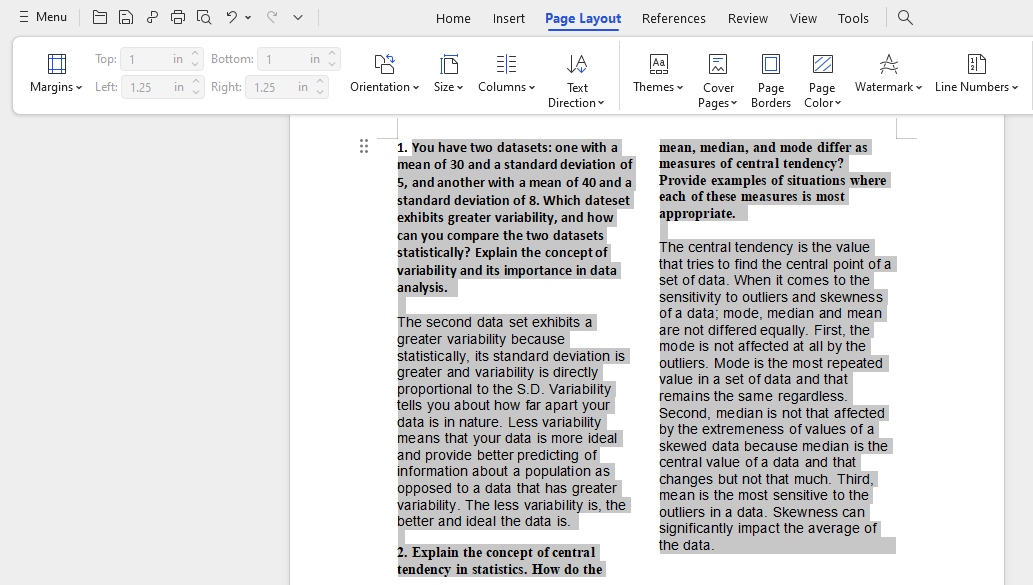Screen dimensions: 1033x585
Task: Open print preview
Action: pyautogui.click(x=204, y=17)
